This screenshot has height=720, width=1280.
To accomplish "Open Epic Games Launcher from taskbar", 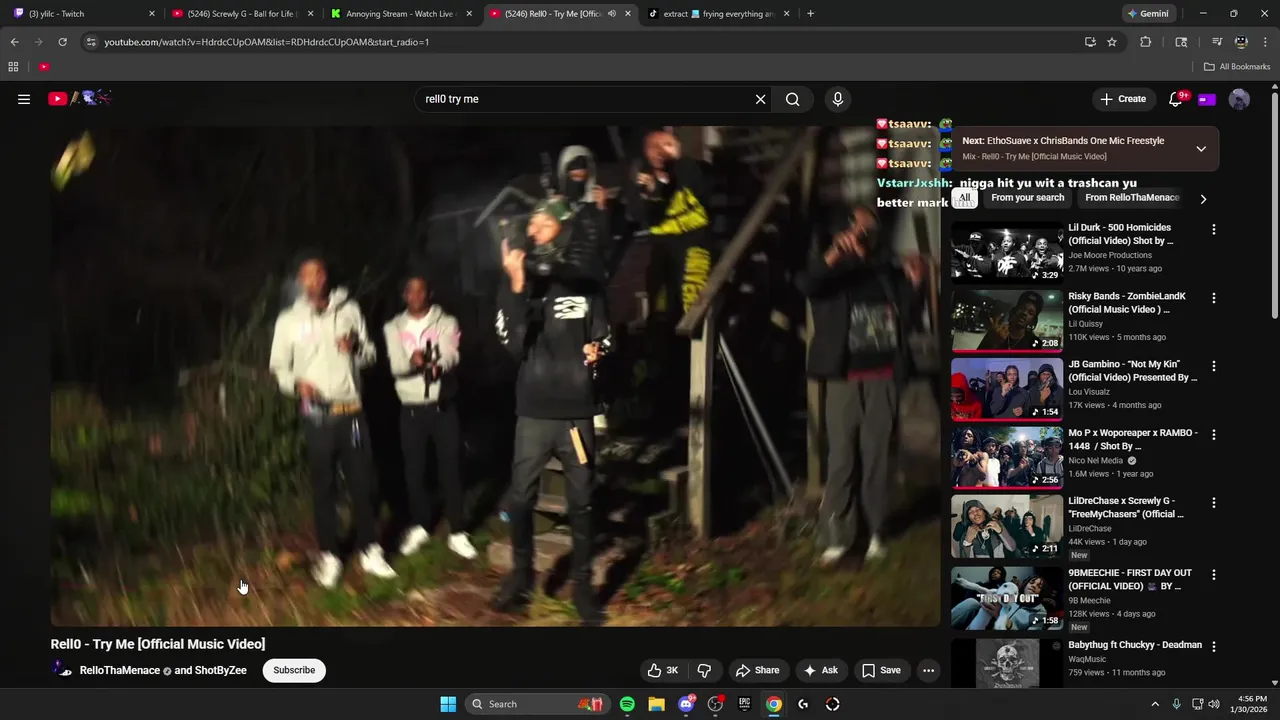I will click(x=744, y=704).
